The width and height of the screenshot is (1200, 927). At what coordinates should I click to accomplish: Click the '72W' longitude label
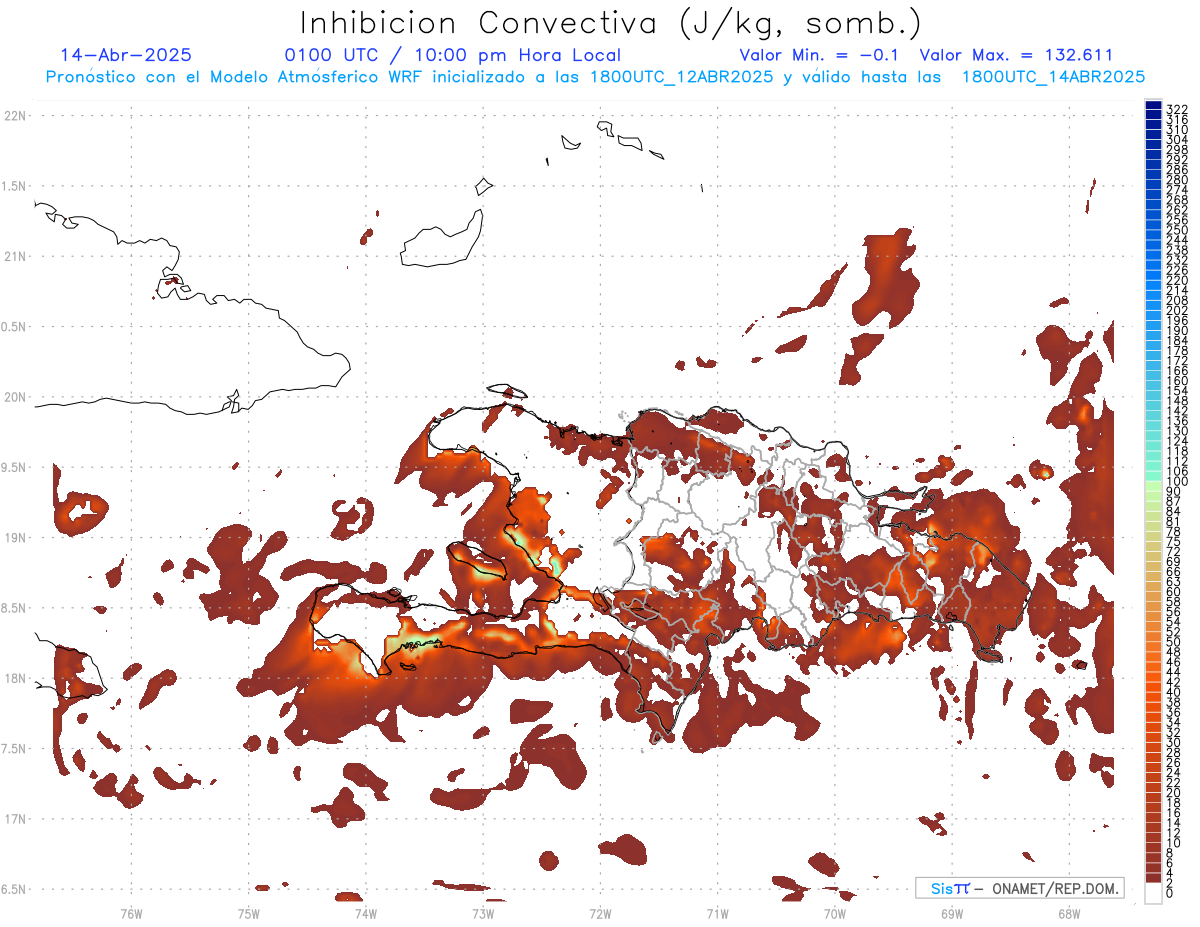(x=600, y=913)
